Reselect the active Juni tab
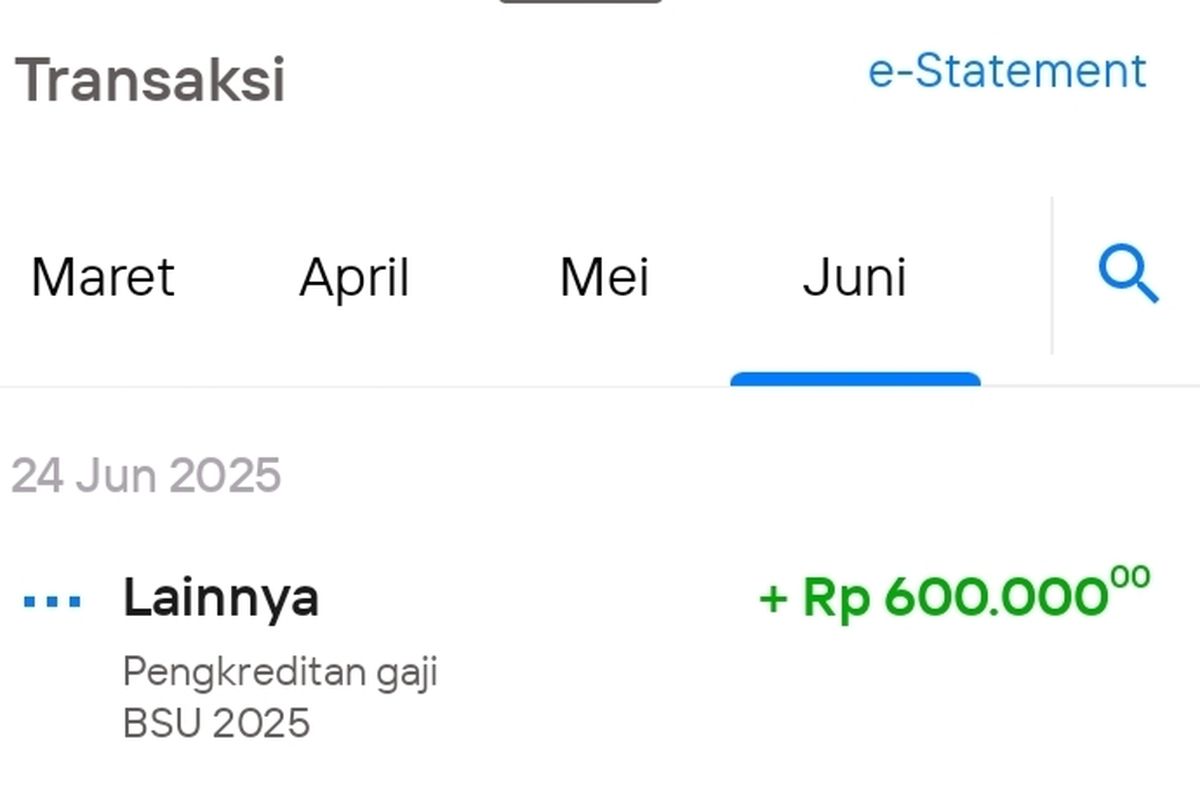Image resolution: width=1200 pixels, height=800 pixels. (856, 277)
